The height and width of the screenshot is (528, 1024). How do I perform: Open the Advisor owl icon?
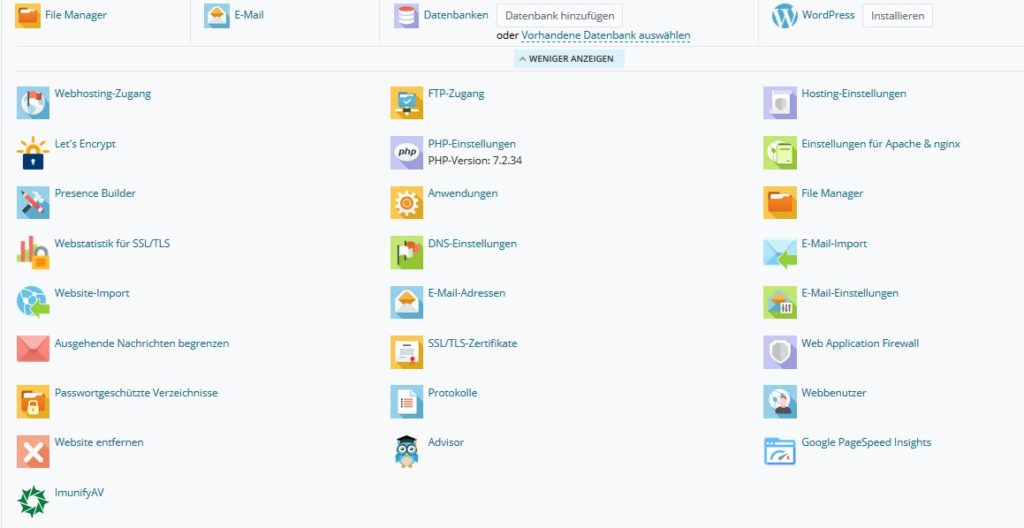pos(407,452)
